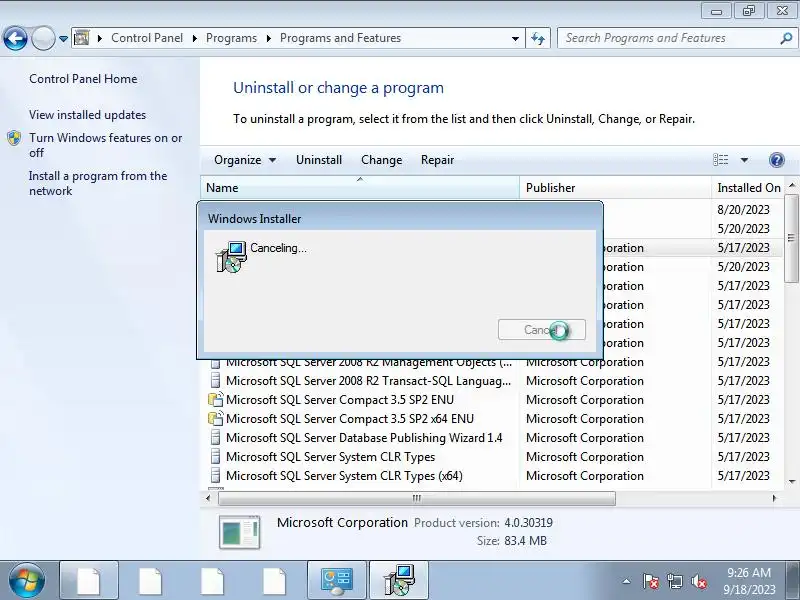Click the 8/20/2023 installed date cell
Image resolution: width=800 pixels, height=600 pixels.
pyautogui.click(x=743, y=210)
